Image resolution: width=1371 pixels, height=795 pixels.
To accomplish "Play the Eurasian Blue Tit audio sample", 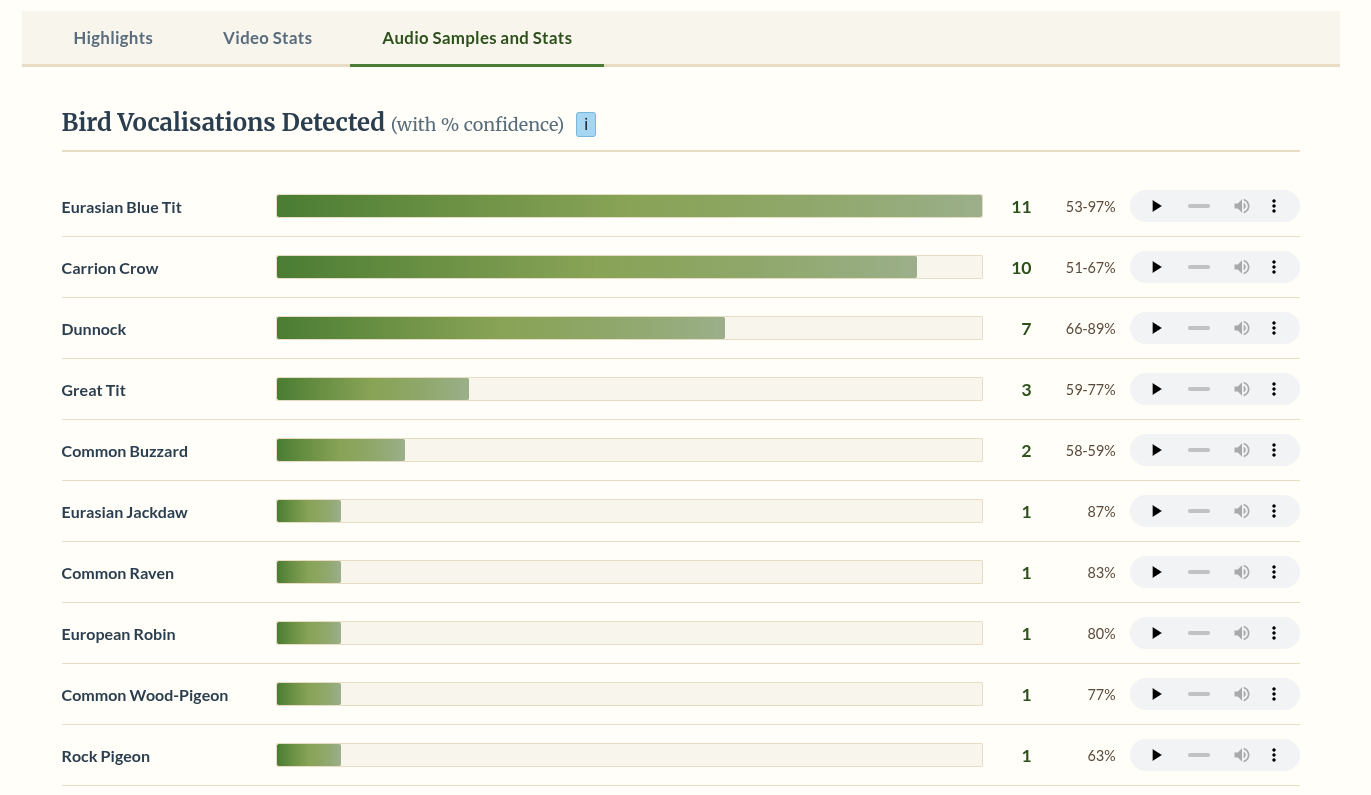I will tap(1156, 206).
